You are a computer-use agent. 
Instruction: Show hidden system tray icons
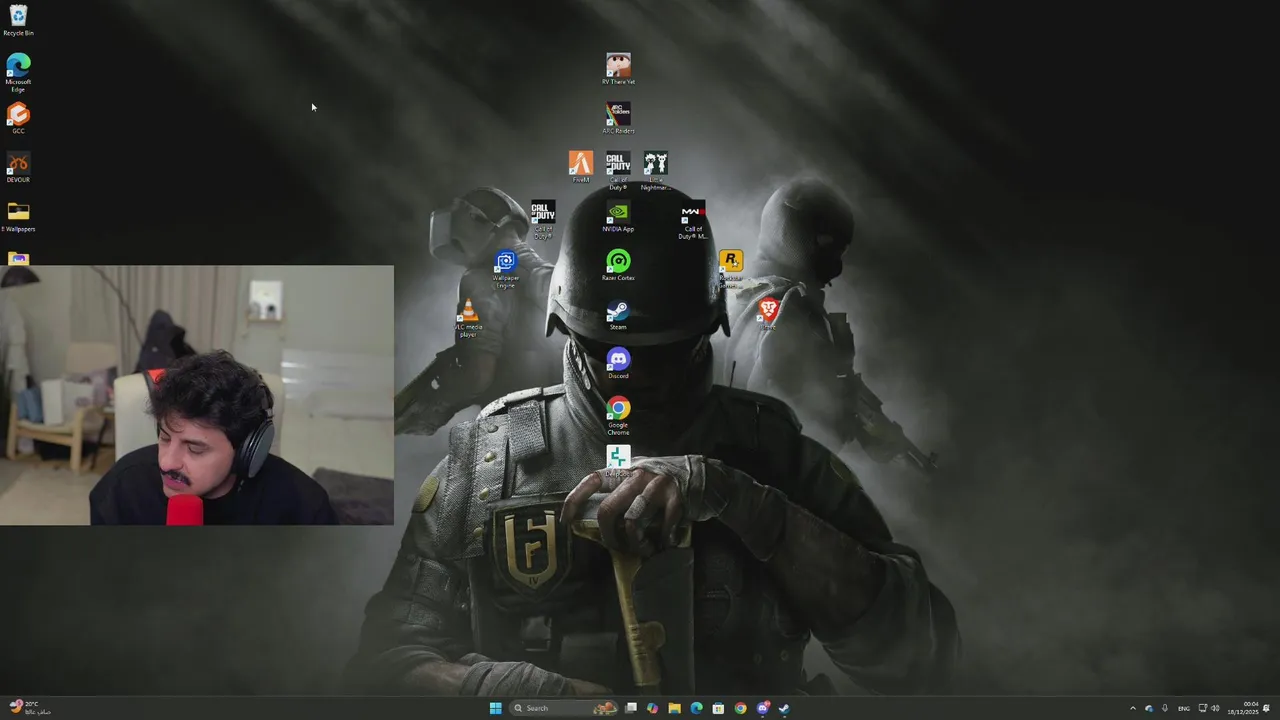pos(1133,708)
